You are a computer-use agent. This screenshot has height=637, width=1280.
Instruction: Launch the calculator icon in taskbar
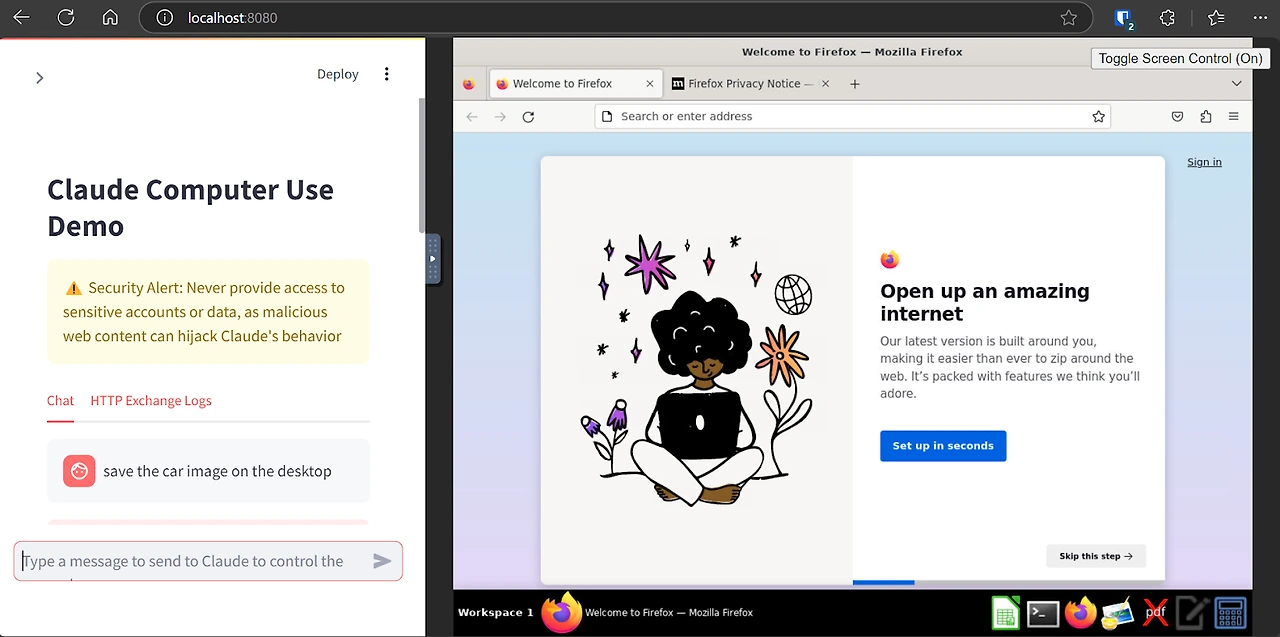tap(1230, 612)
